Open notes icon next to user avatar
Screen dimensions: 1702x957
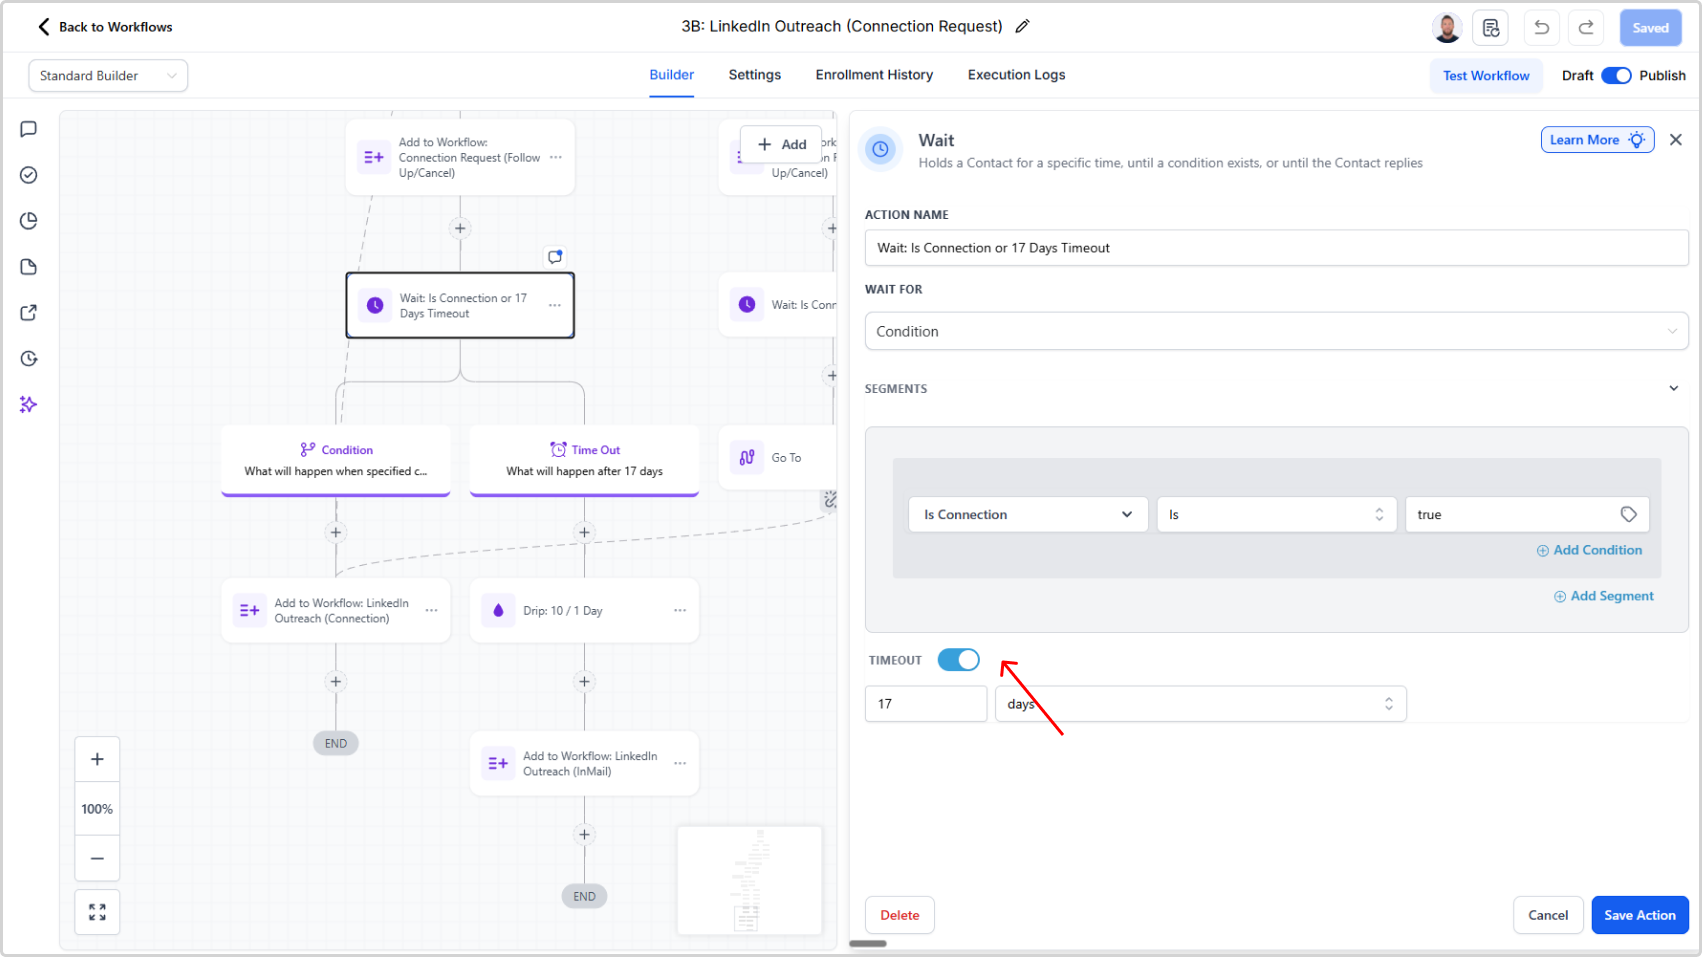click(1490, 28)
